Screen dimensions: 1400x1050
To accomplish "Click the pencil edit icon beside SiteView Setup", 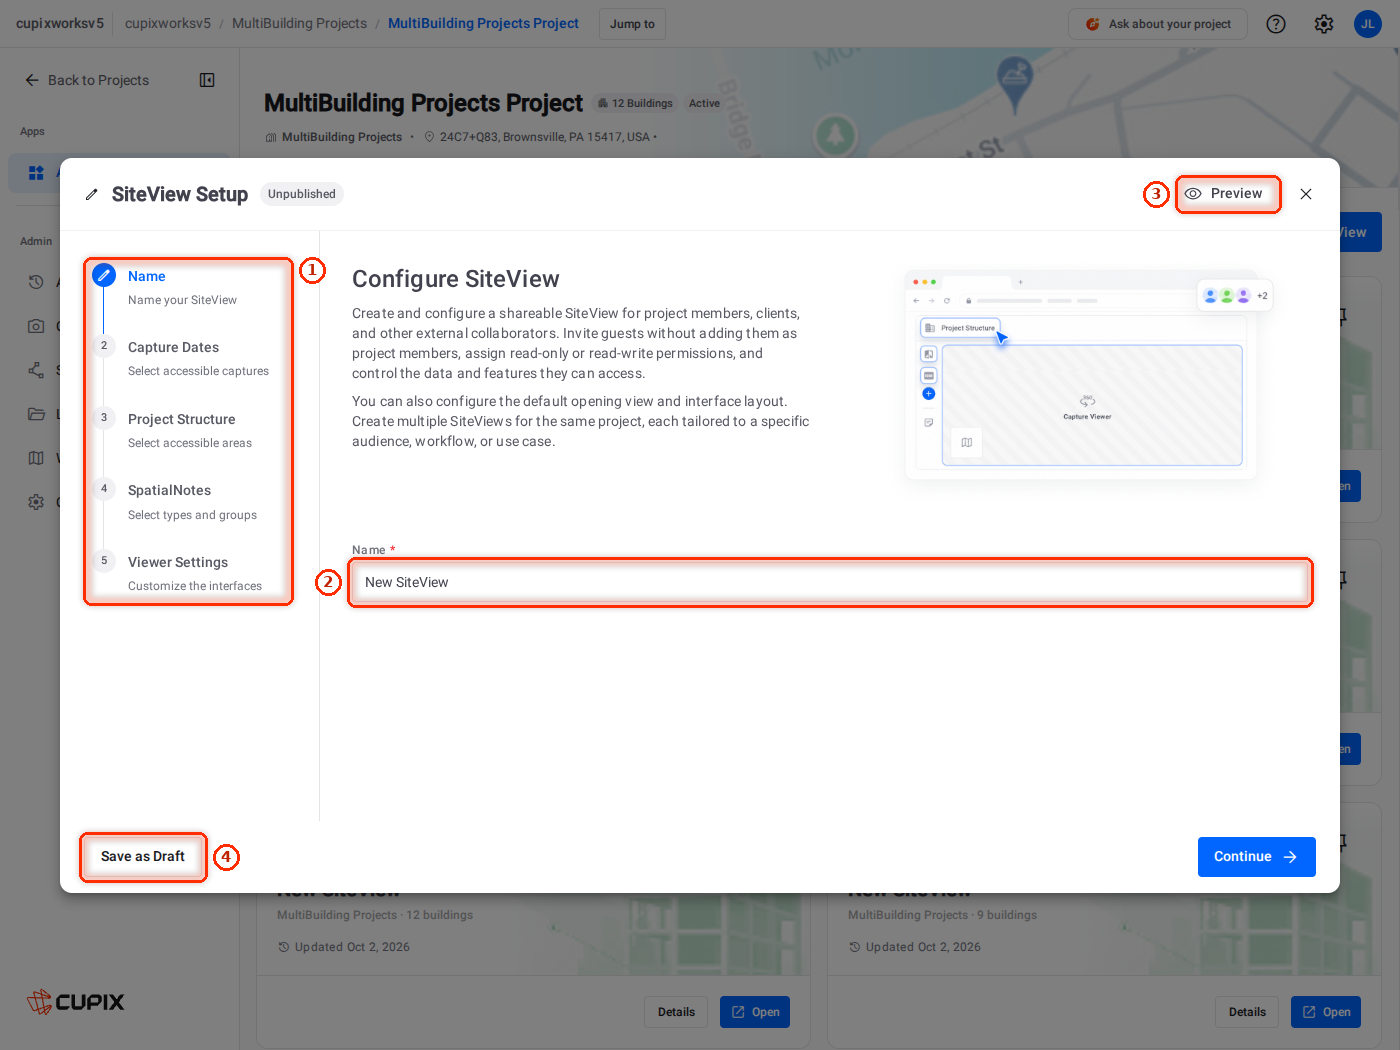I will tap(92, 195).
